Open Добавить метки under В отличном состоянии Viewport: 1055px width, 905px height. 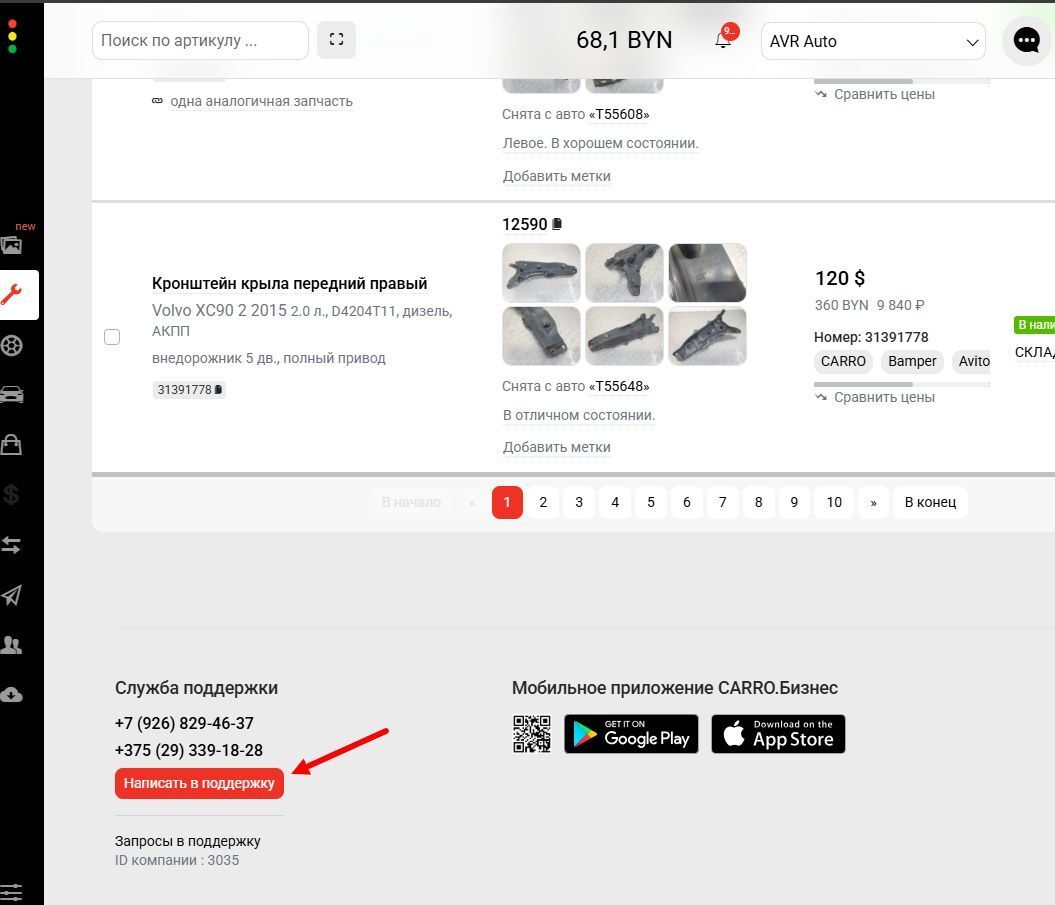click(556, 447)
